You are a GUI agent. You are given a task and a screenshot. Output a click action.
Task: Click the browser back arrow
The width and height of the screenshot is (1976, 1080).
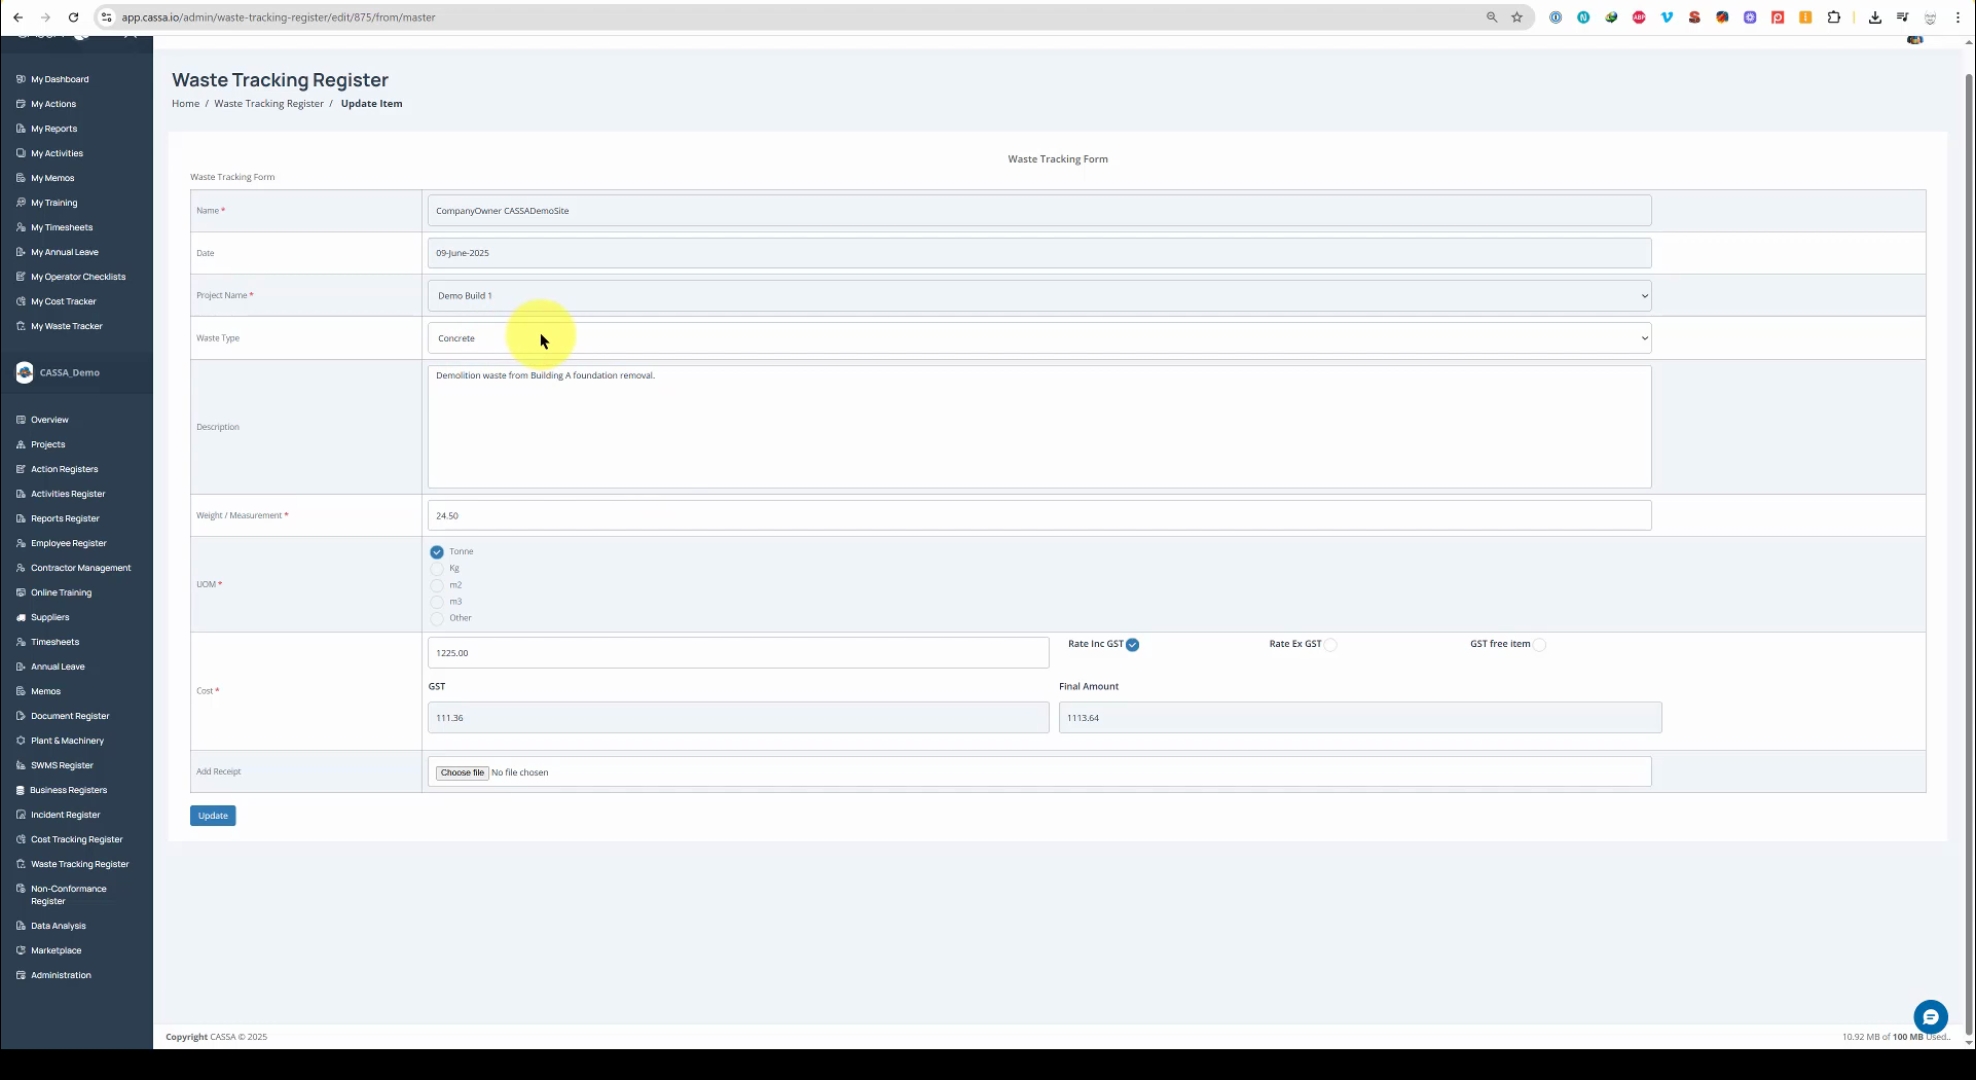click(x=18, y=17)
